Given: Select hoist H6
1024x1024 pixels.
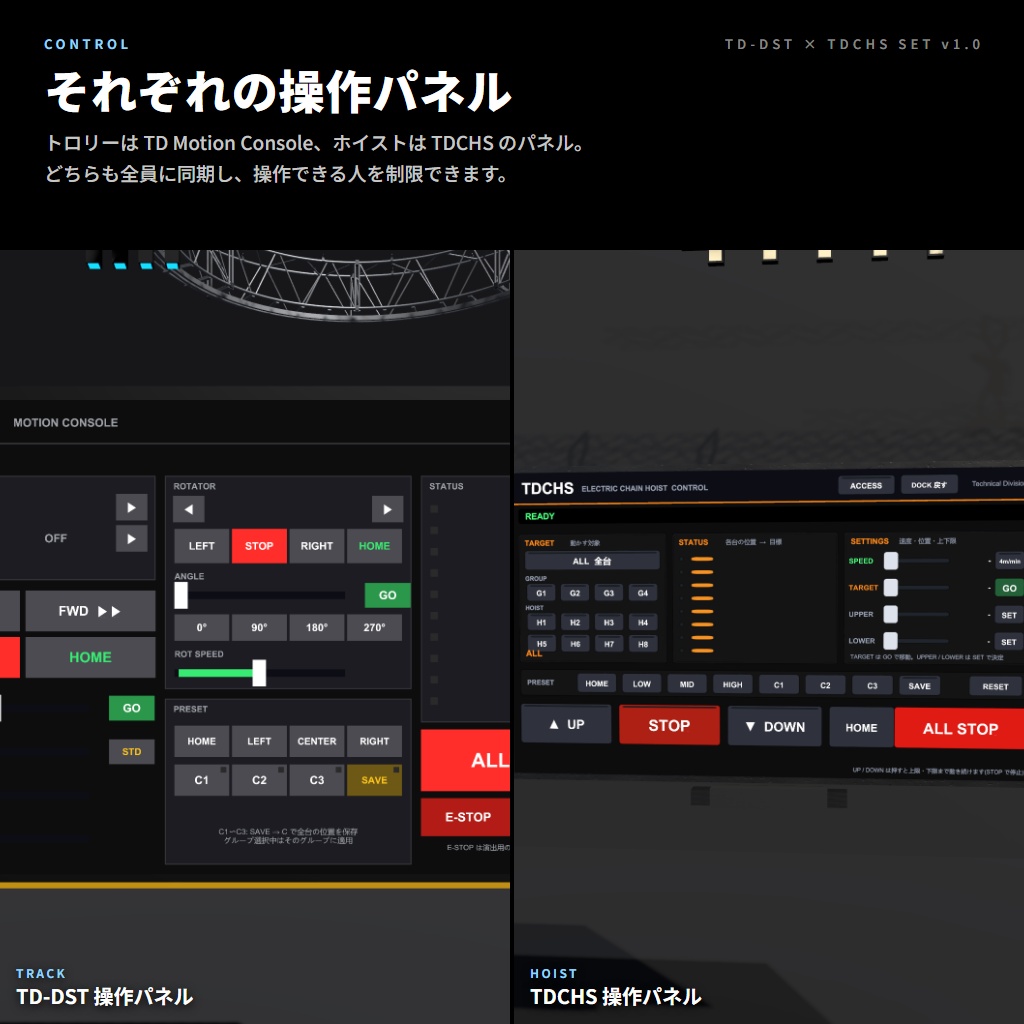Looking at the screenshot, I should 575,644.
